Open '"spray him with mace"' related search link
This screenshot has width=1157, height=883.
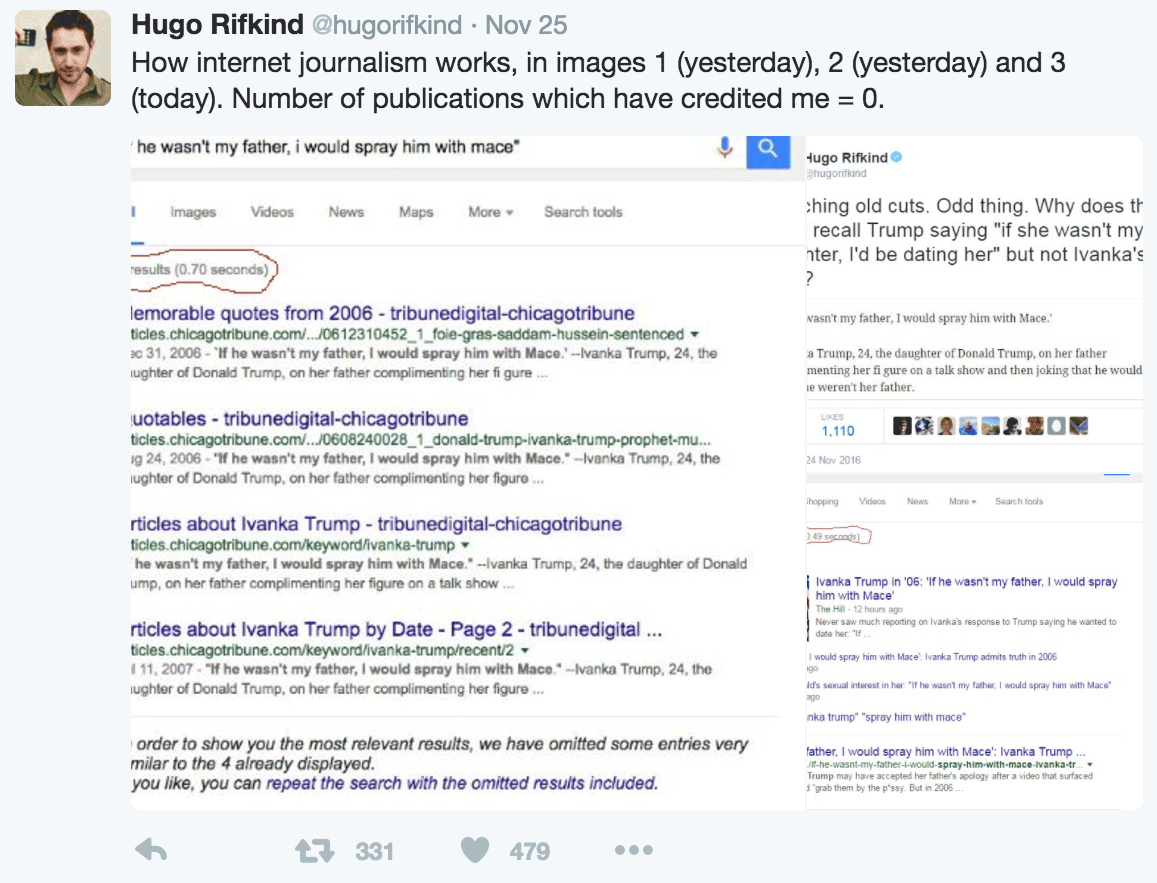(x=885, y=718)
